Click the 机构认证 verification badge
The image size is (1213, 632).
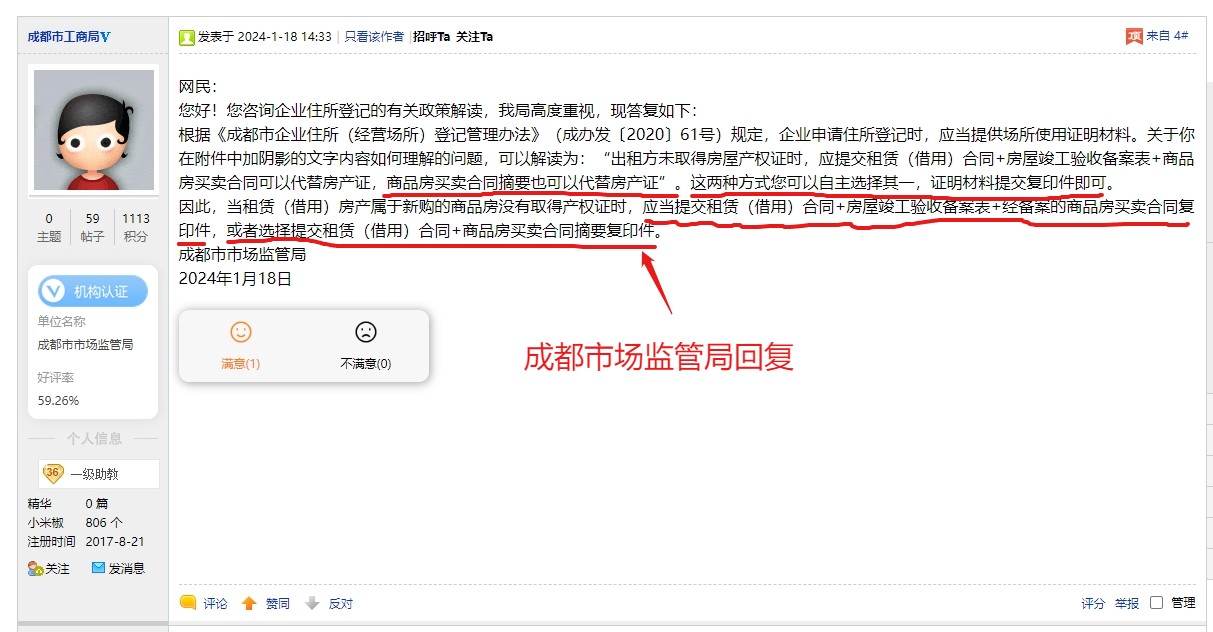click(93, 291)
